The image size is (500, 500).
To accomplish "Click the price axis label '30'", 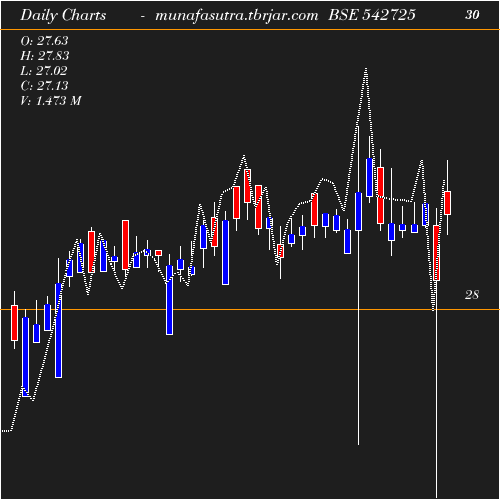I will [x=472, y=15].
